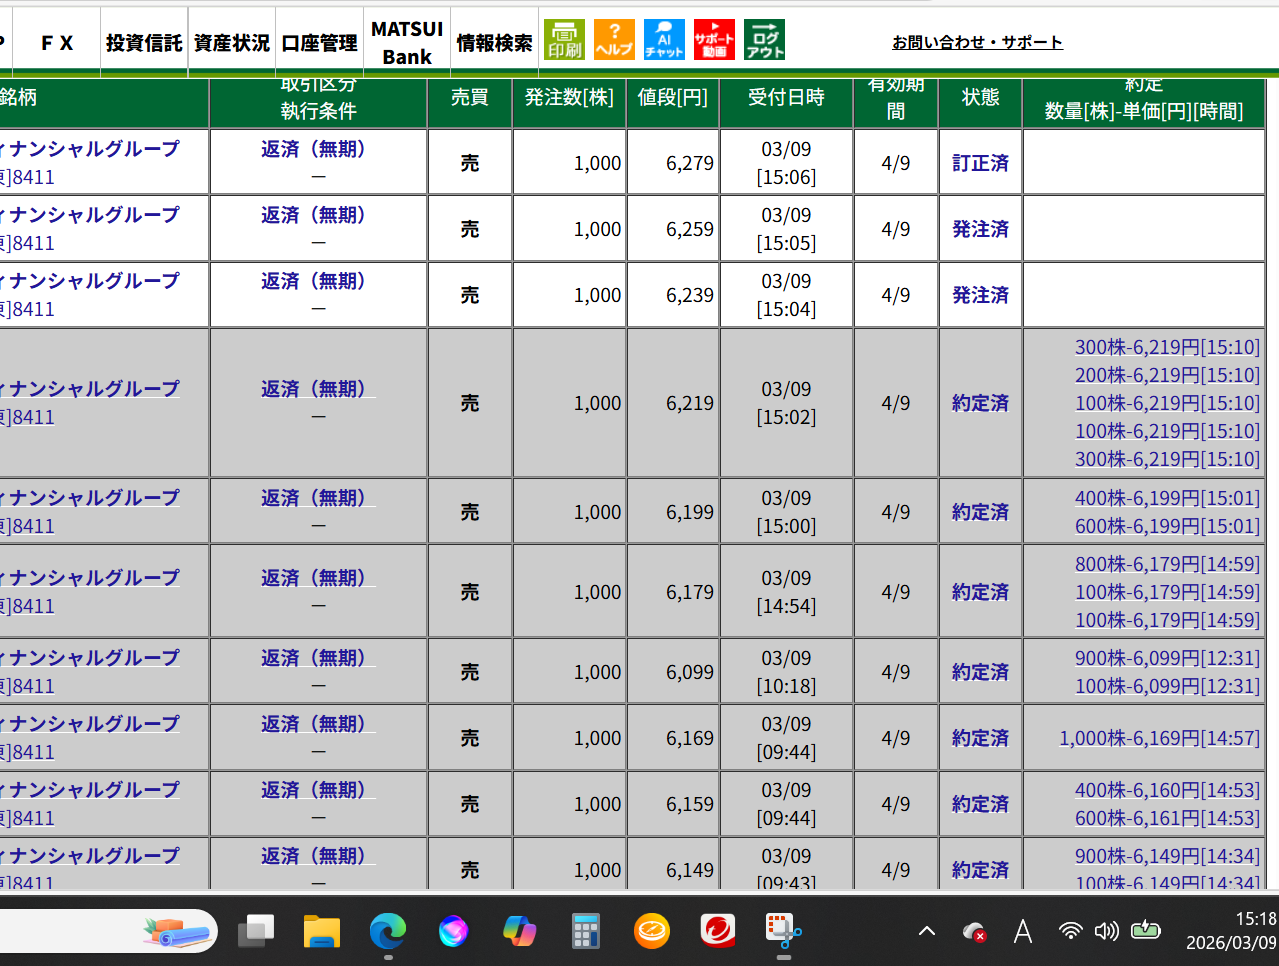Open the 口座管理 menu tab

pyautogui.click(x=319, y=43)
